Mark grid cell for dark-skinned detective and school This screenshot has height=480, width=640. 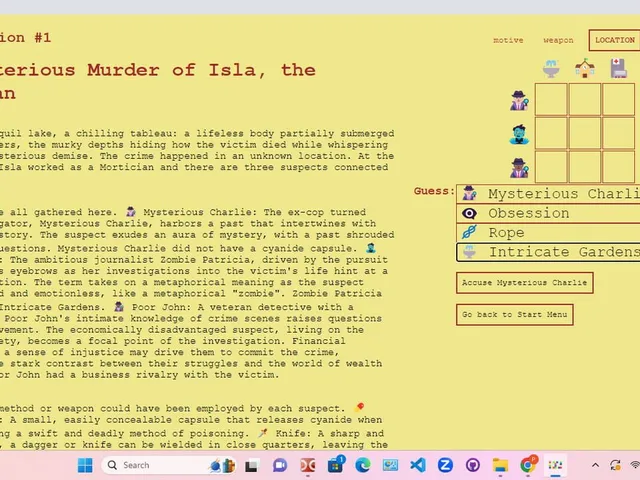[585, 167]
